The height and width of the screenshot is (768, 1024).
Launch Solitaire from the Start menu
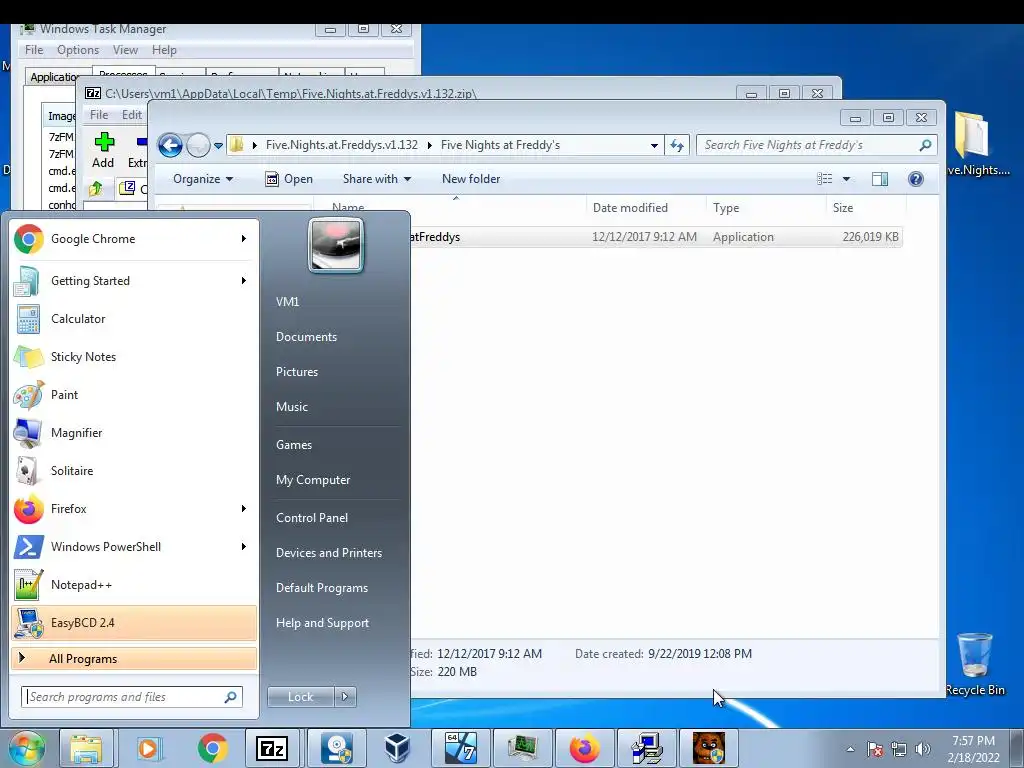point(133,471)
